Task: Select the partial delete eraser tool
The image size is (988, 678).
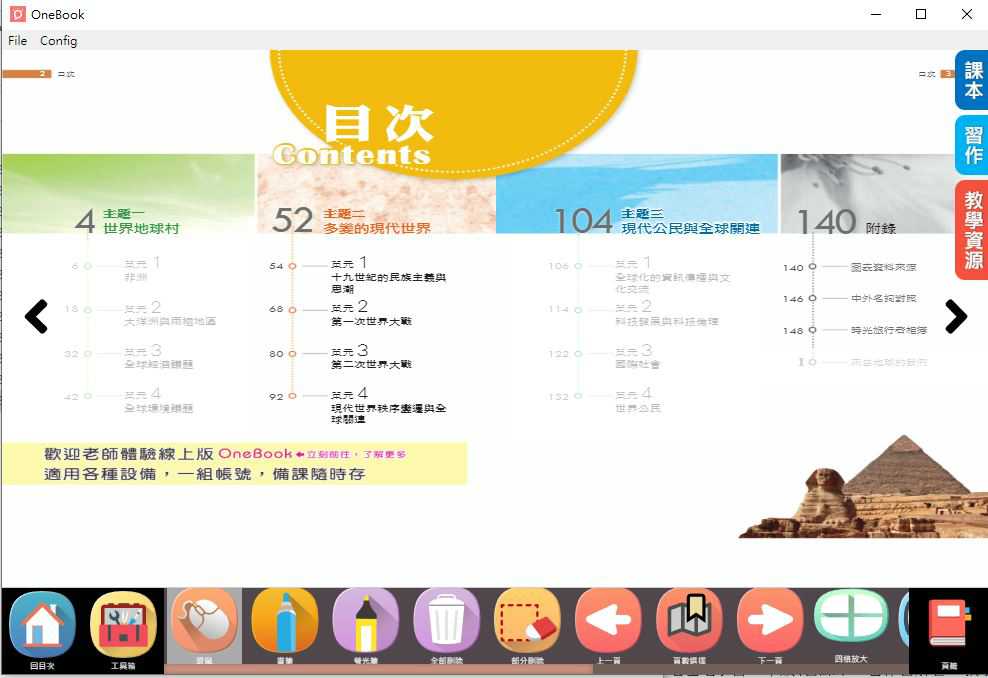Action: click(527, 621)
